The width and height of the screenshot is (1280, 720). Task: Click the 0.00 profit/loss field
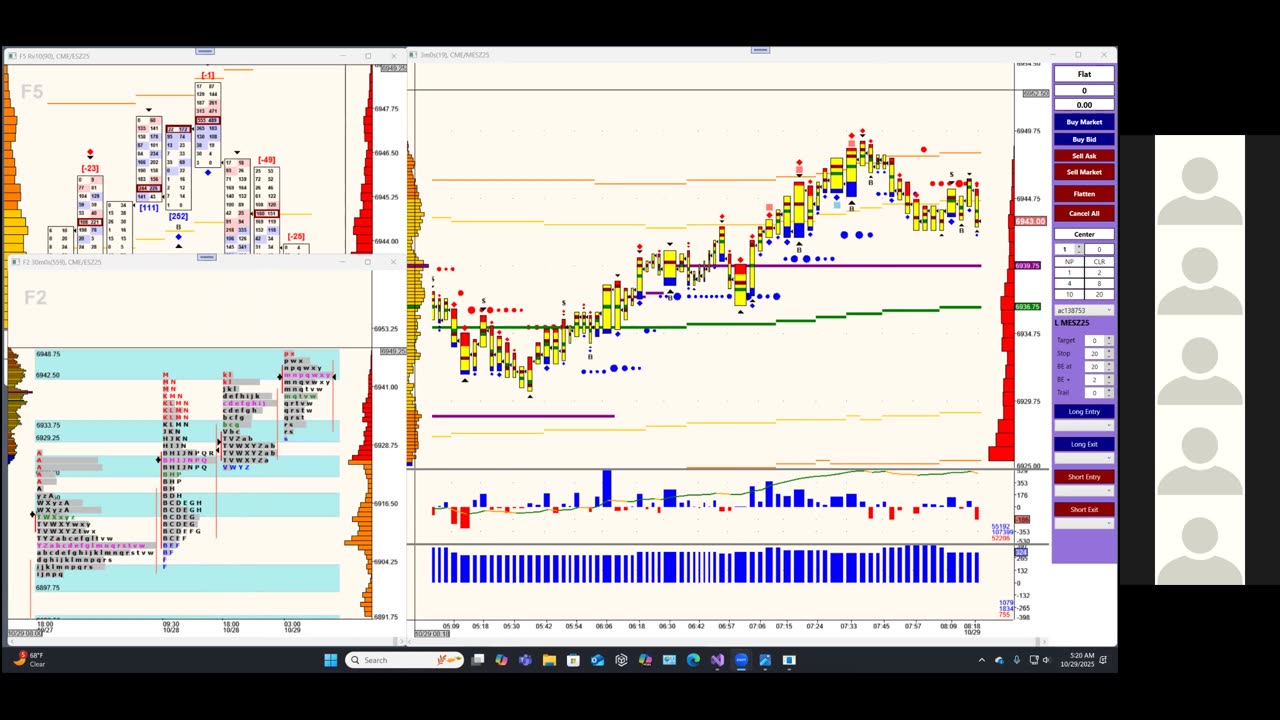pos(1084,104)
